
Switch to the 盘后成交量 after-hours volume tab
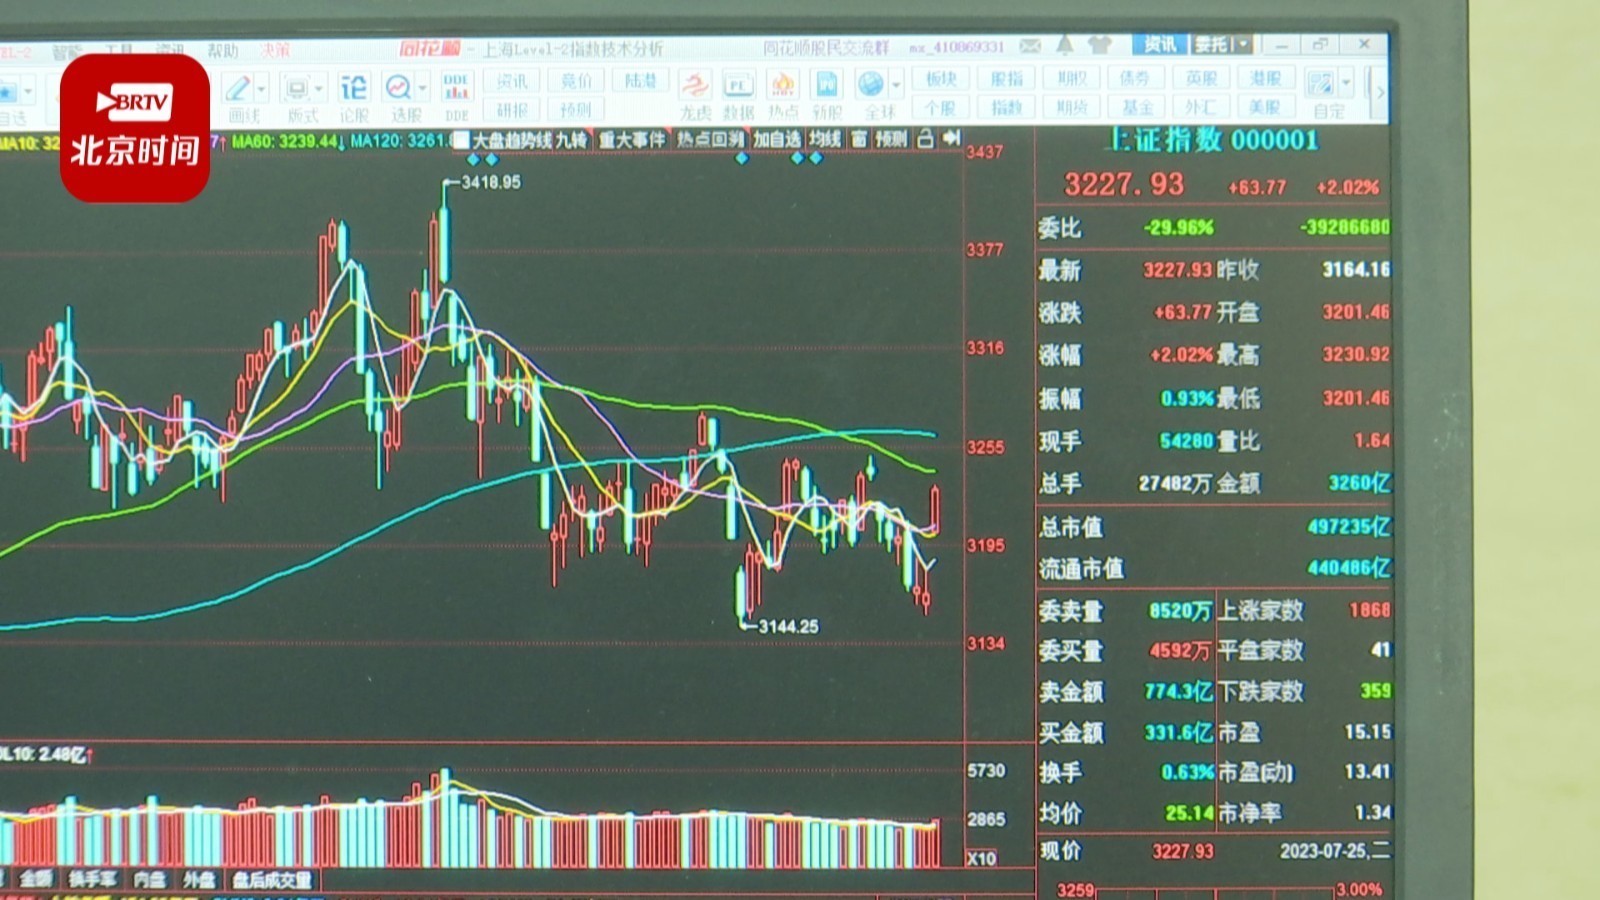click(272, 880)
